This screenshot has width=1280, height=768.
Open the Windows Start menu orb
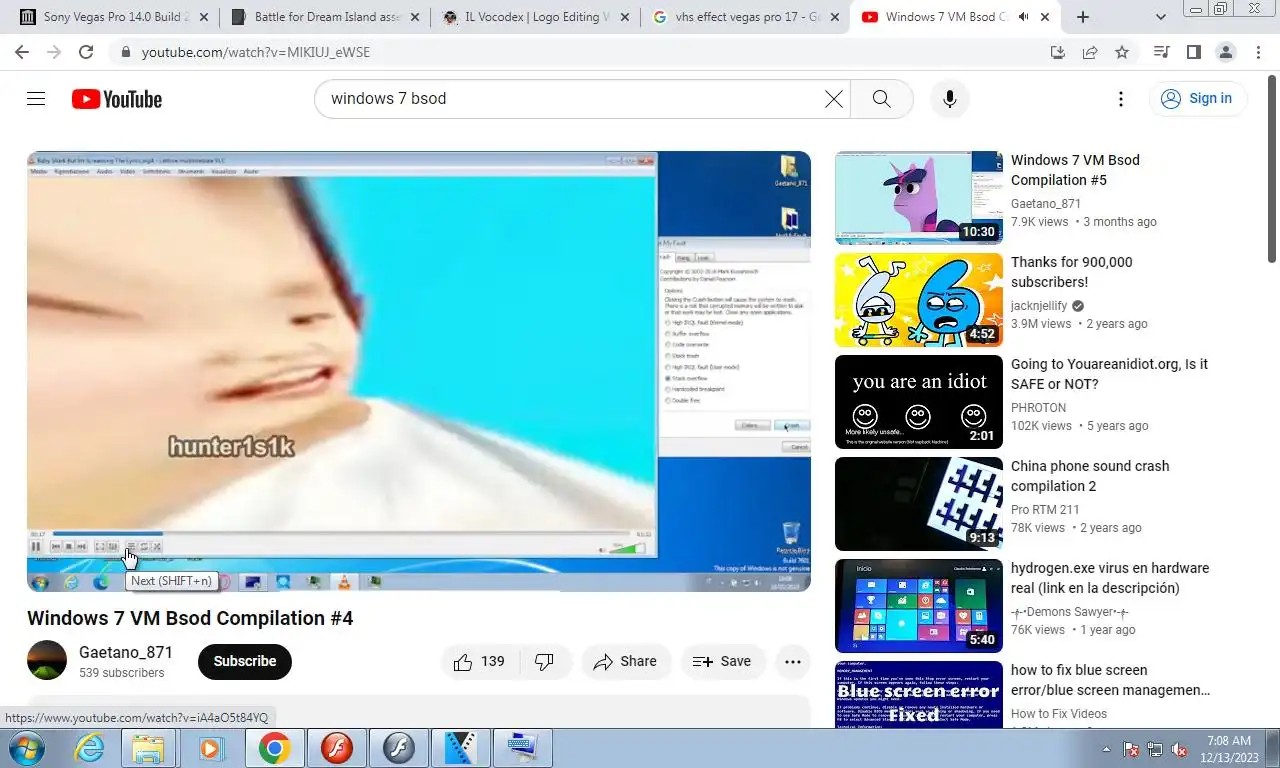click(25, 748)
